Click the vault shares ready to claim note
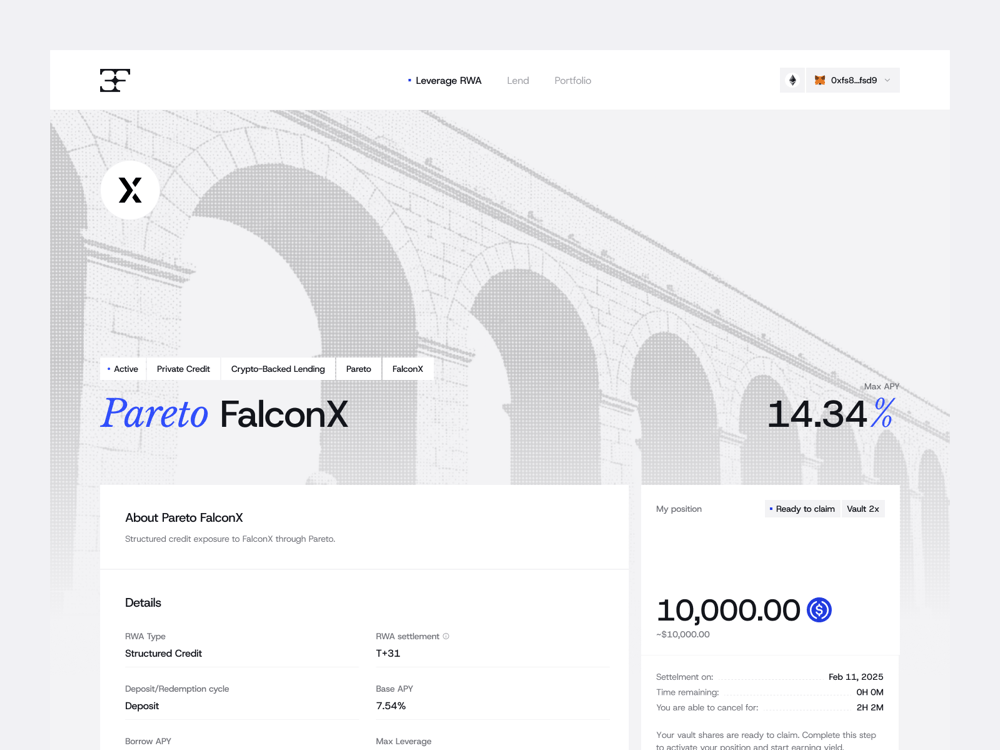The height and width of the screenshot is (750, 1000). 766,741
